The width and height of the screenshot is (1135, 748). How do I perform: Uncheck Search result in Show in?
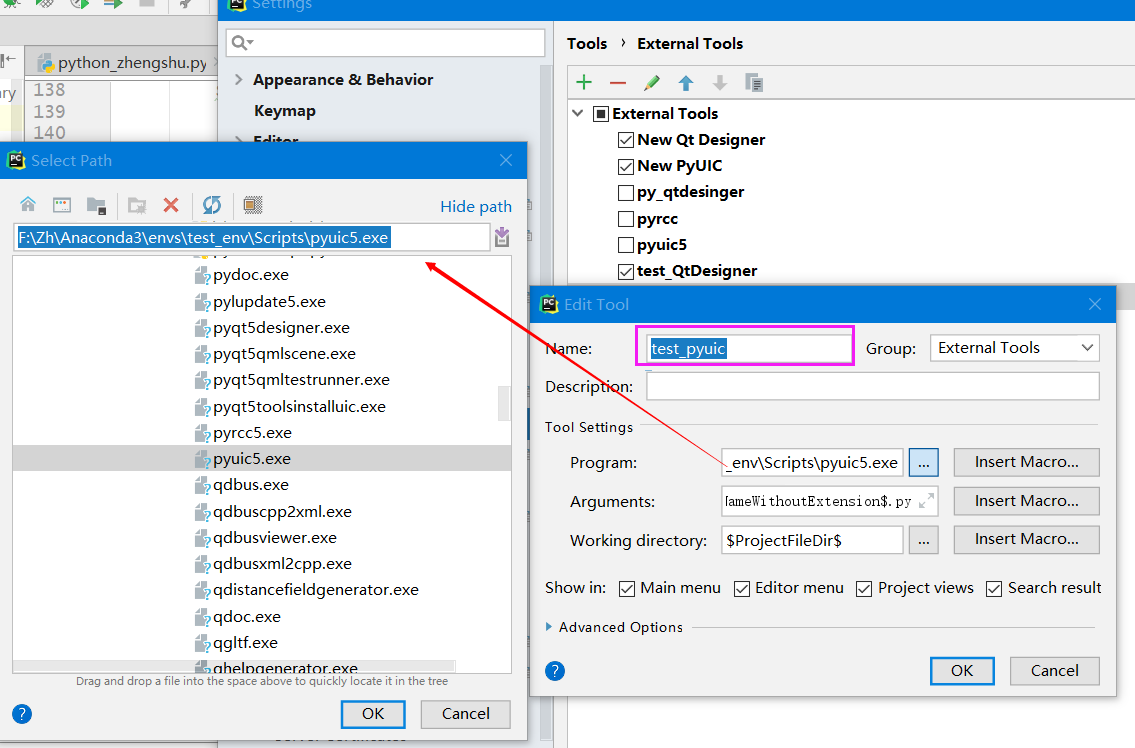(x=994, y=589)
